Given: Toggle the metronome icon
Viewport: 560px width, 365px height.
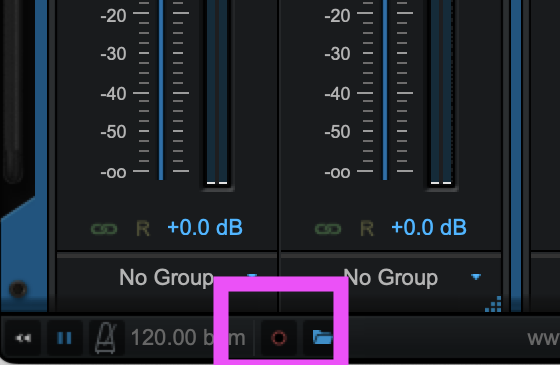Looking at the screenshot, I should 106,338.
